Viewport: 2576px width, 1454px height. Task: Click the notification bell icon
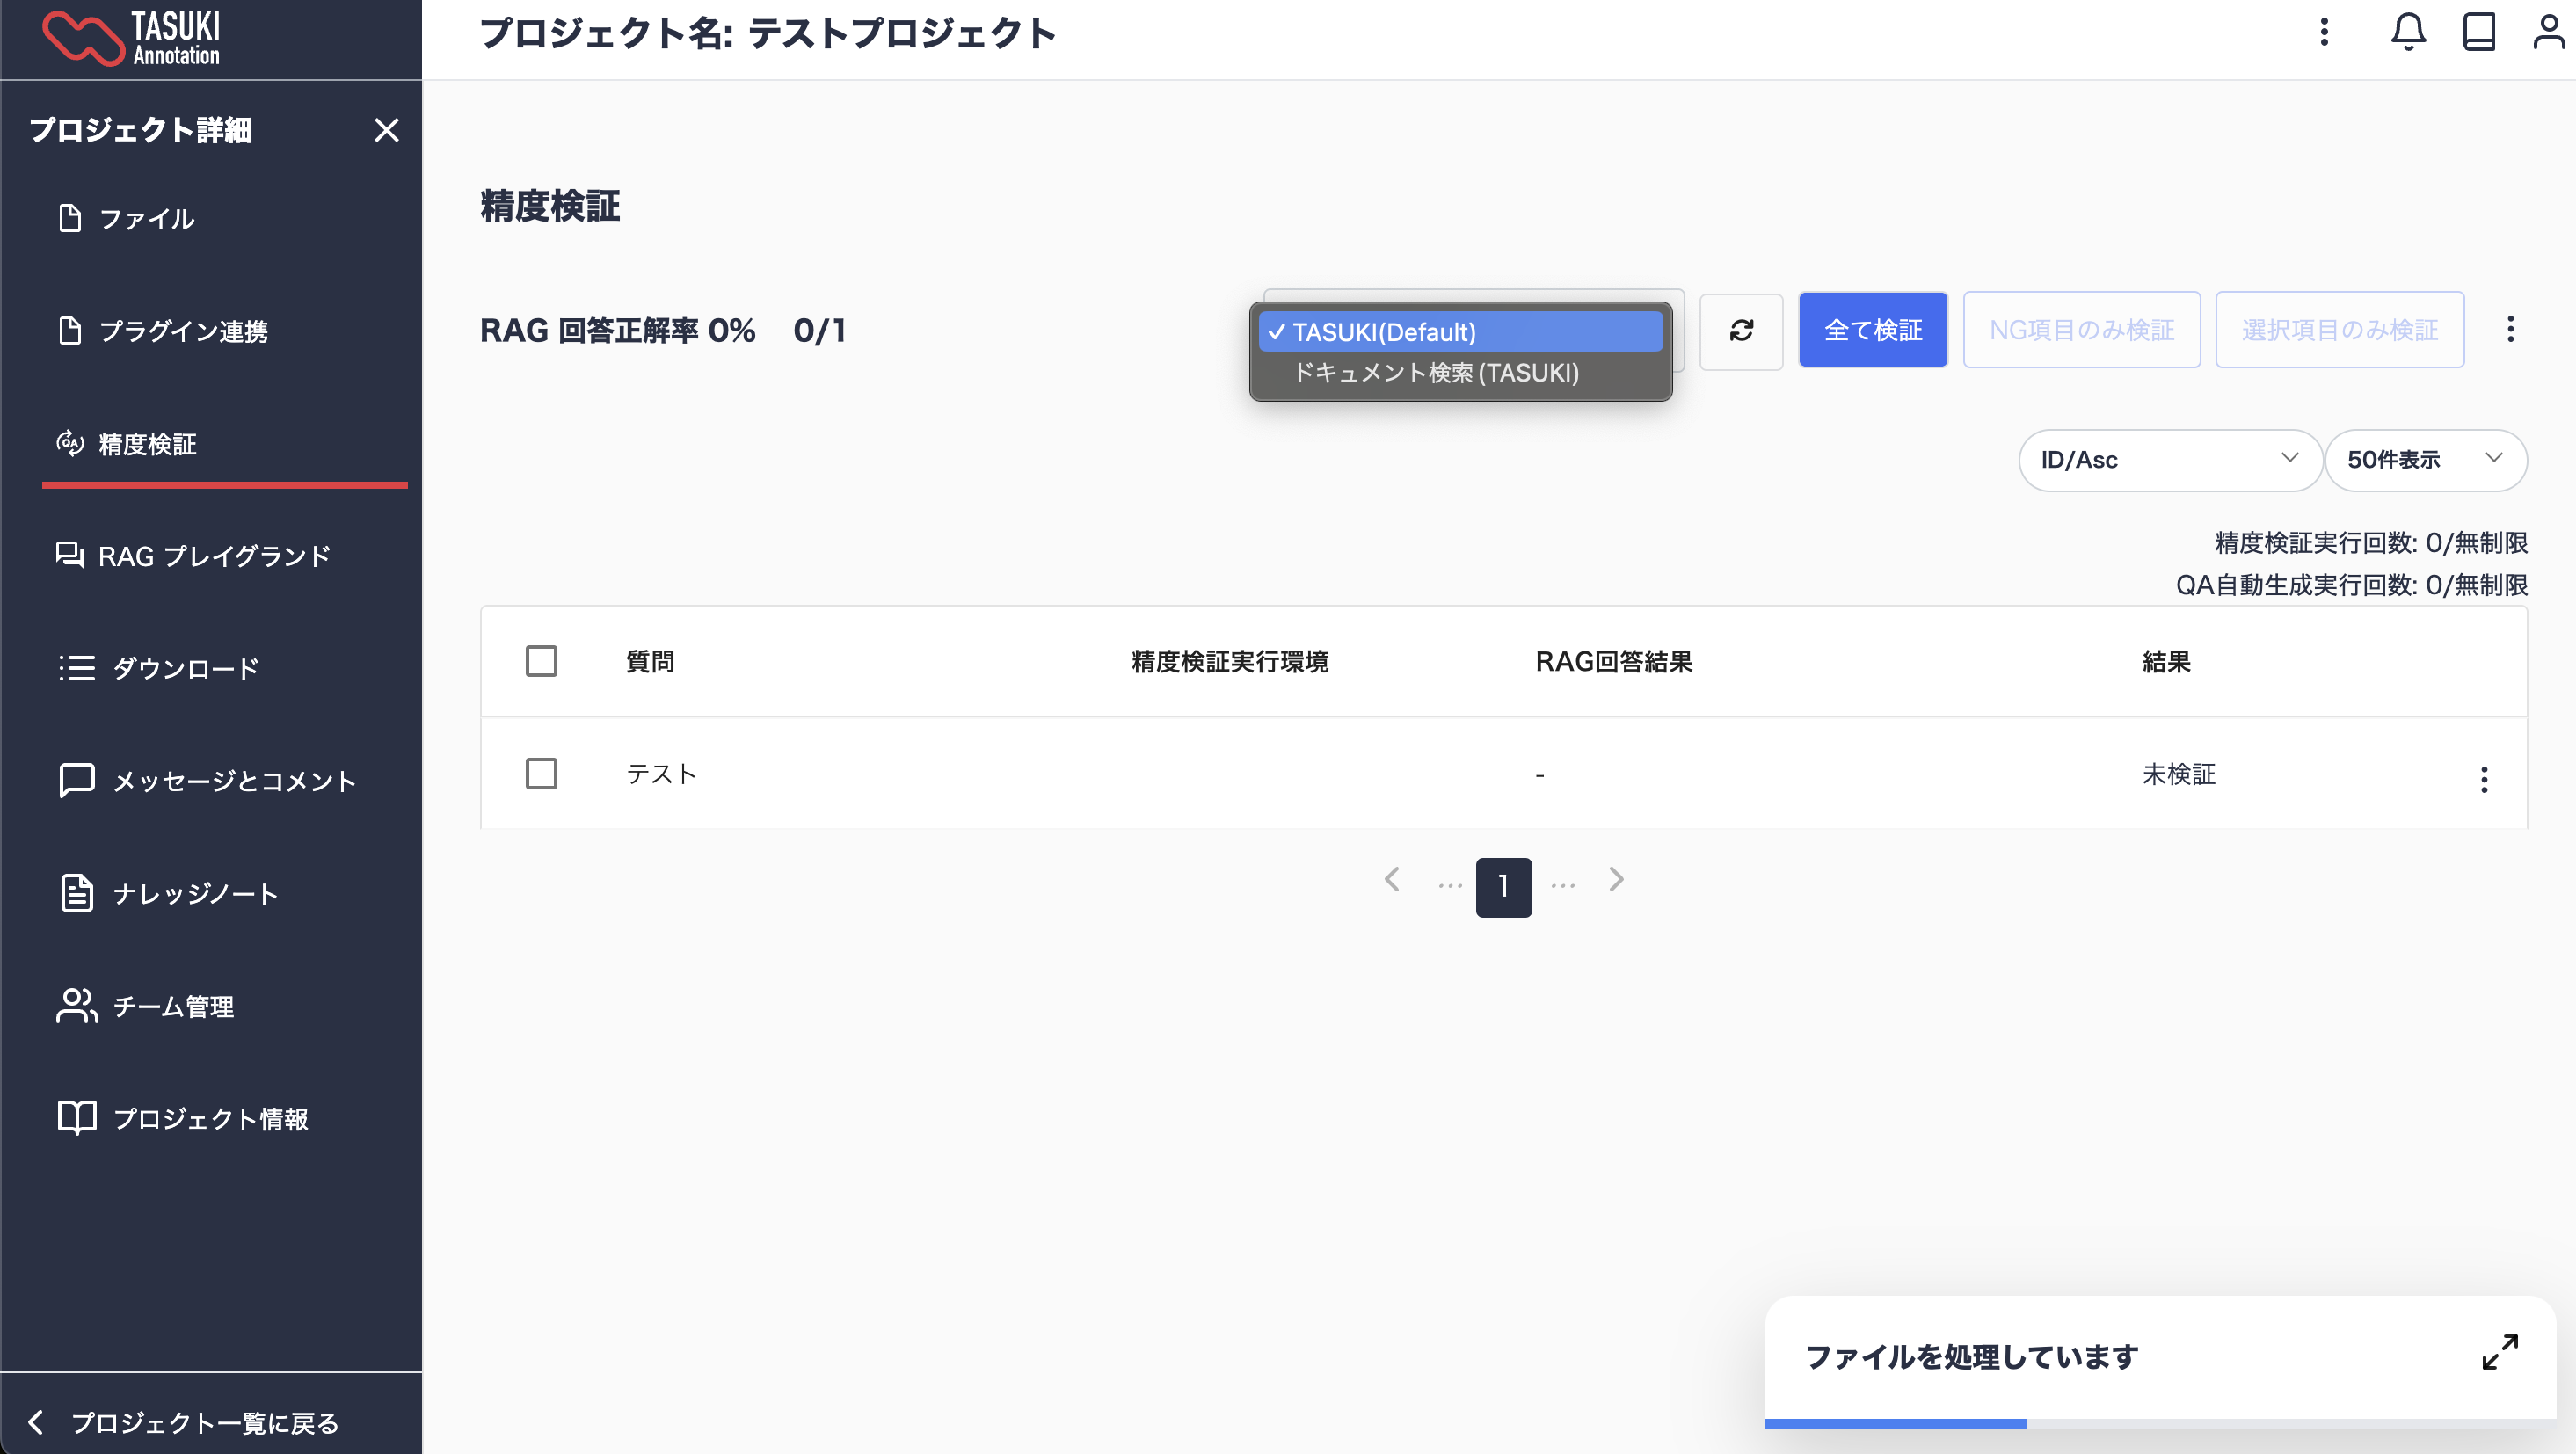click(x=2408, y=32)
